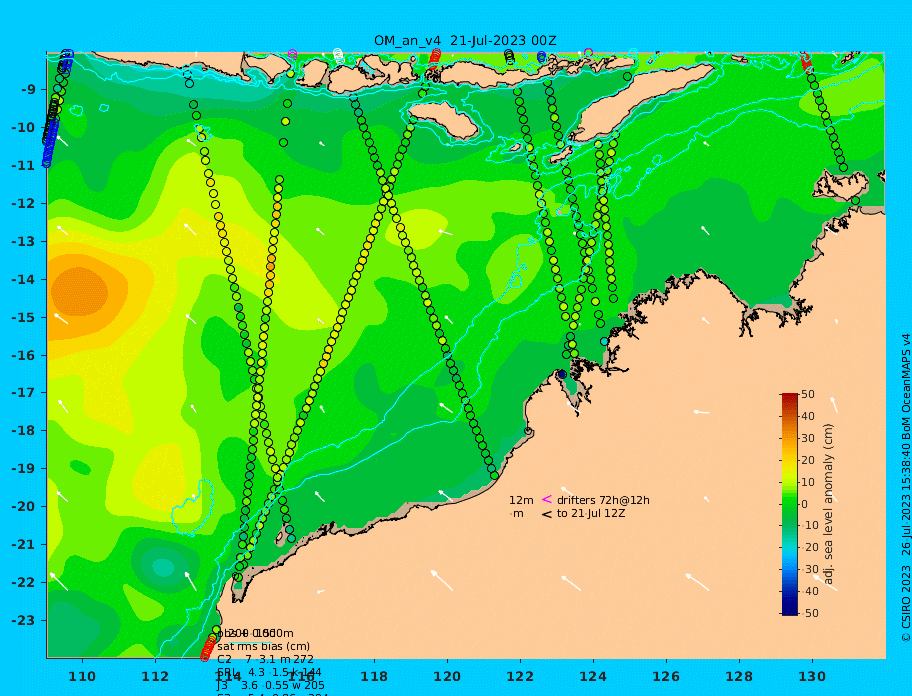Click the latitude axis label '-9'

[x=28, y=90]
